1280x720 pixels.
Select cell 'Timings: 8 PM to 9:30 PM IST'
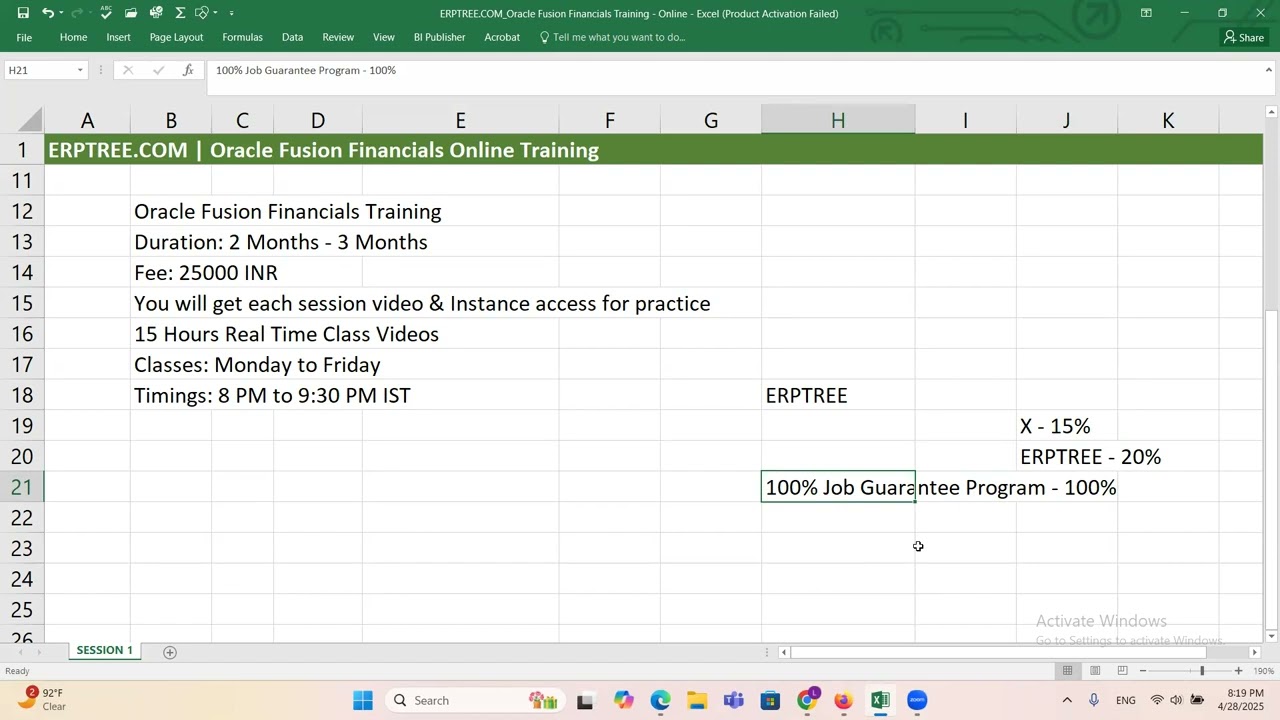click(272, 395)
